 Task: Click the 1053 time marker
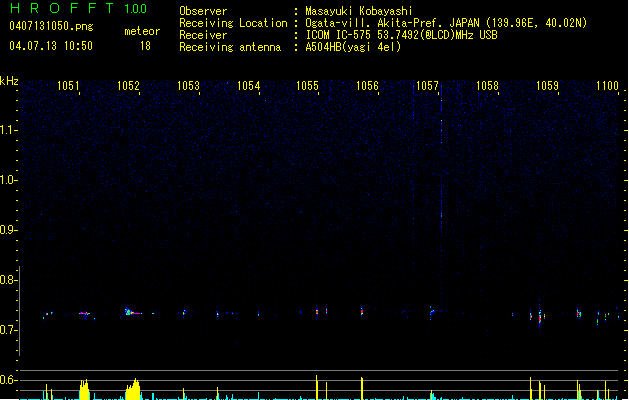click(189, 86)
